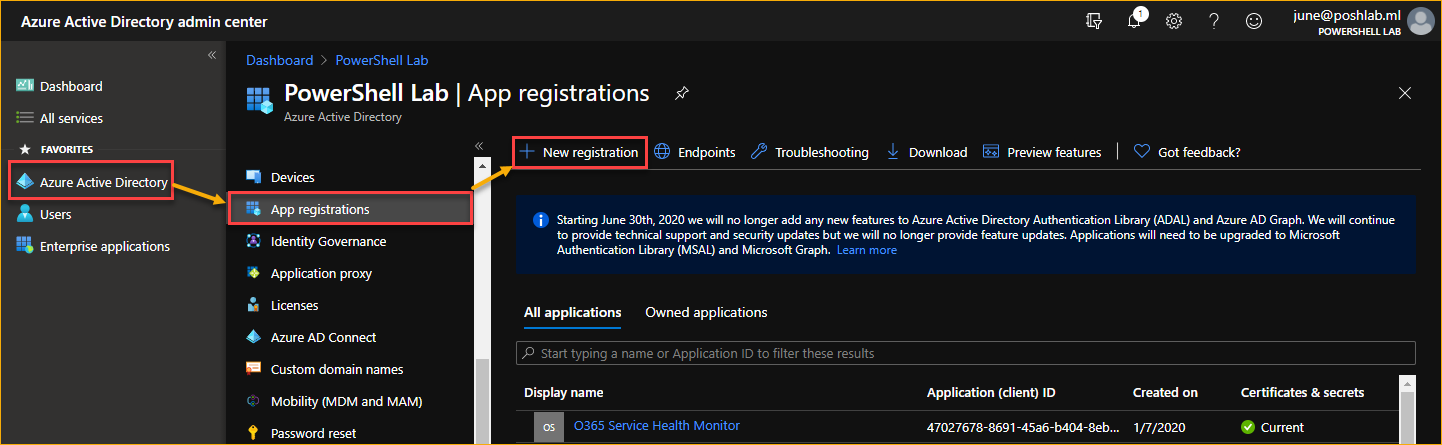
Task: Open the Endpoints toolbar item
Action: pyautogui.click(x=694, y=152)
